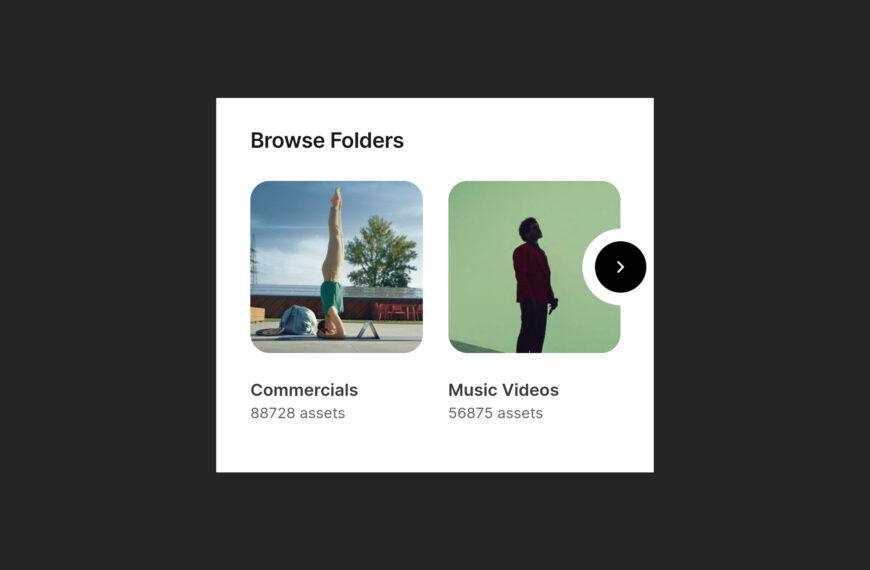Click the gray bag in Commercials thumbnail

tap(299, 321)
